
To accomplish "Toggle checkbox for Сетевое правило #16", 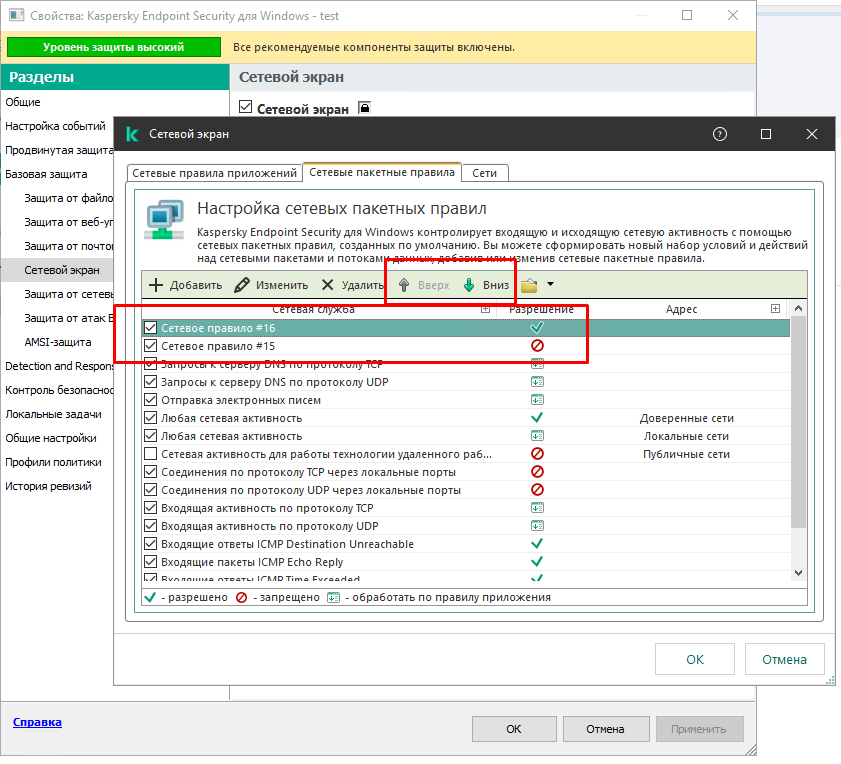I will click(x=151, y=328).
